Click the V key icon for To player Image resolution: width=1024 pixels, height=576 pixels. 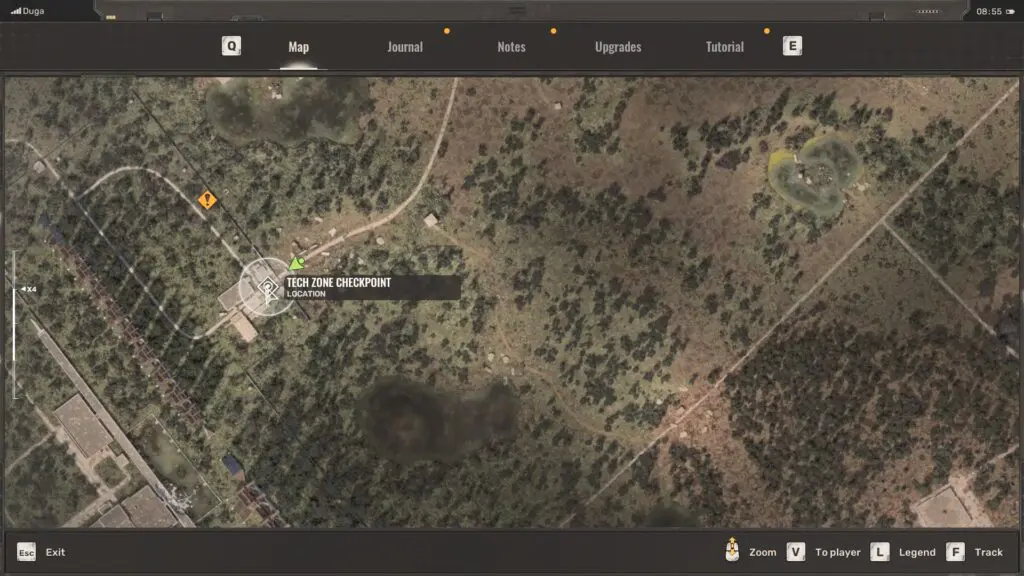pos(796,552)
